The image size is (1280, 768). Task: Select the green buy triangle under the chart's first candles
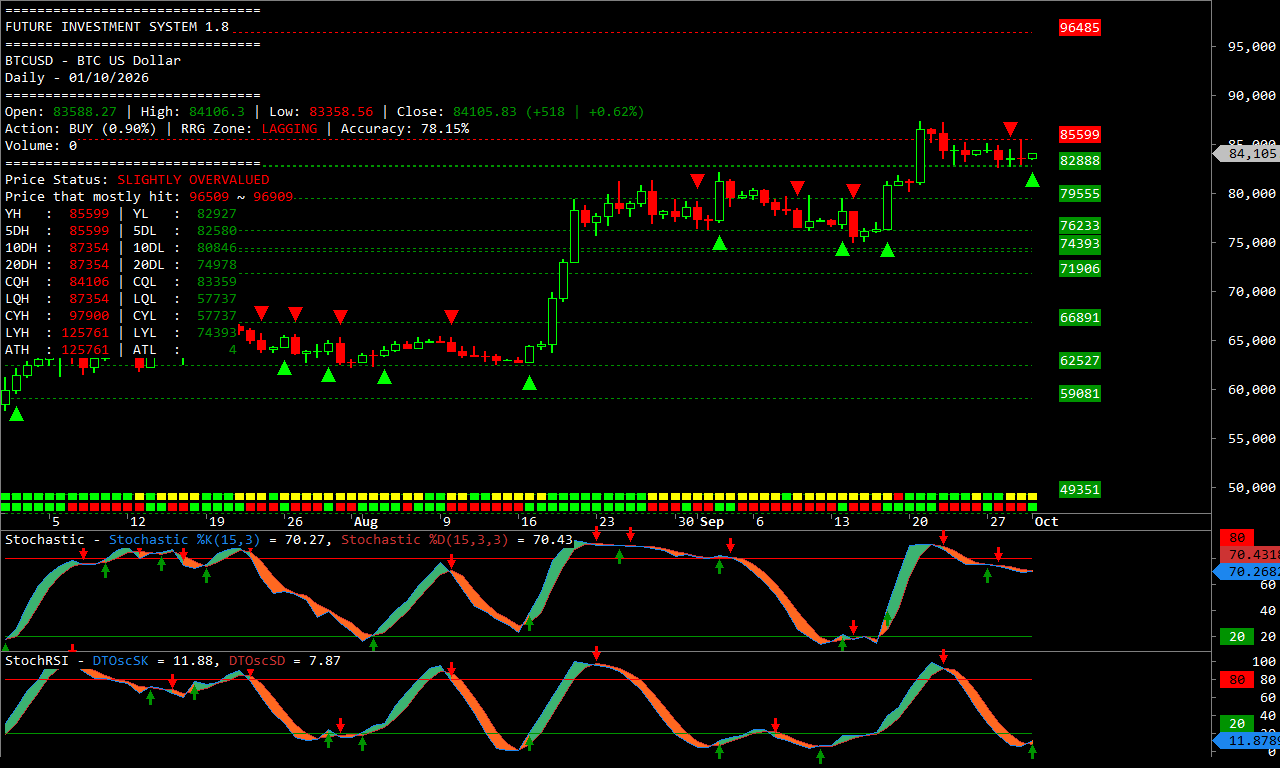tap(16, 413)
